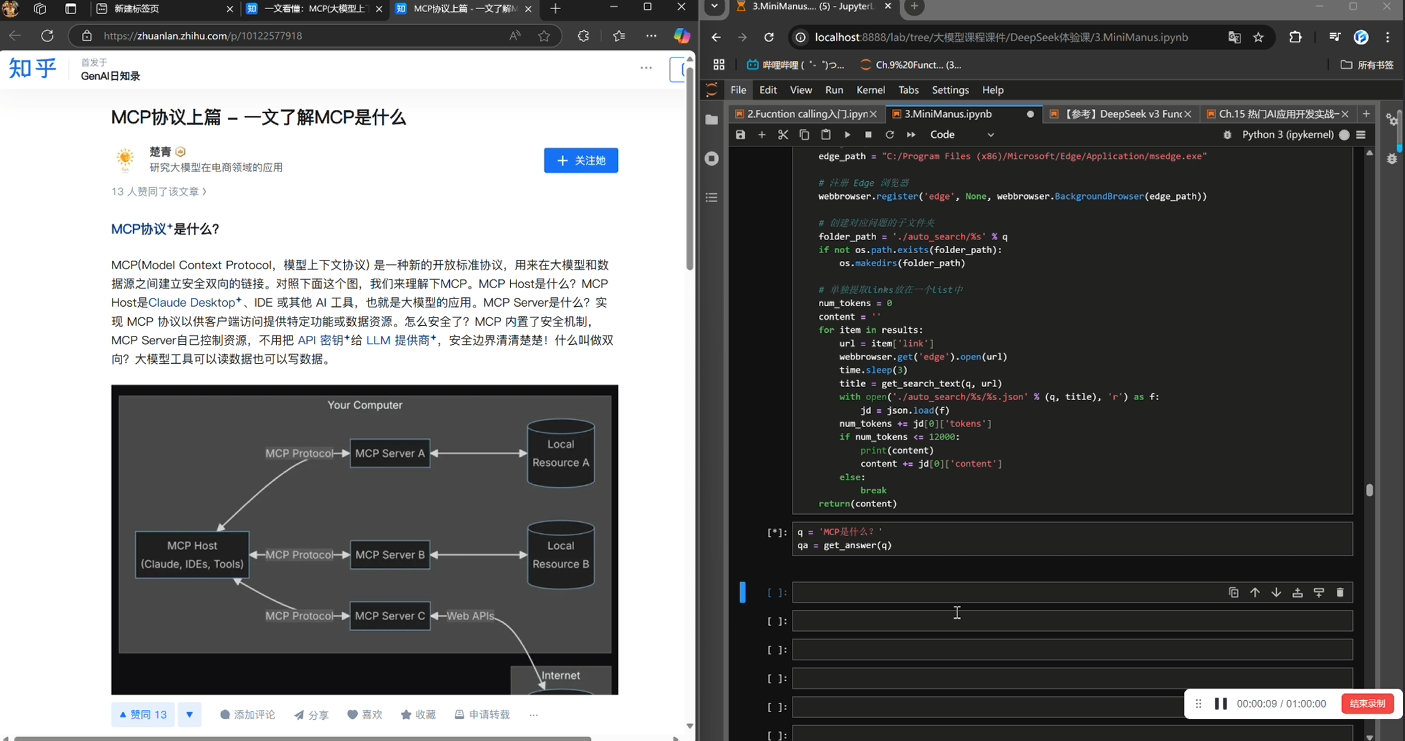Click the 关注她 follow button

(581, 160)
